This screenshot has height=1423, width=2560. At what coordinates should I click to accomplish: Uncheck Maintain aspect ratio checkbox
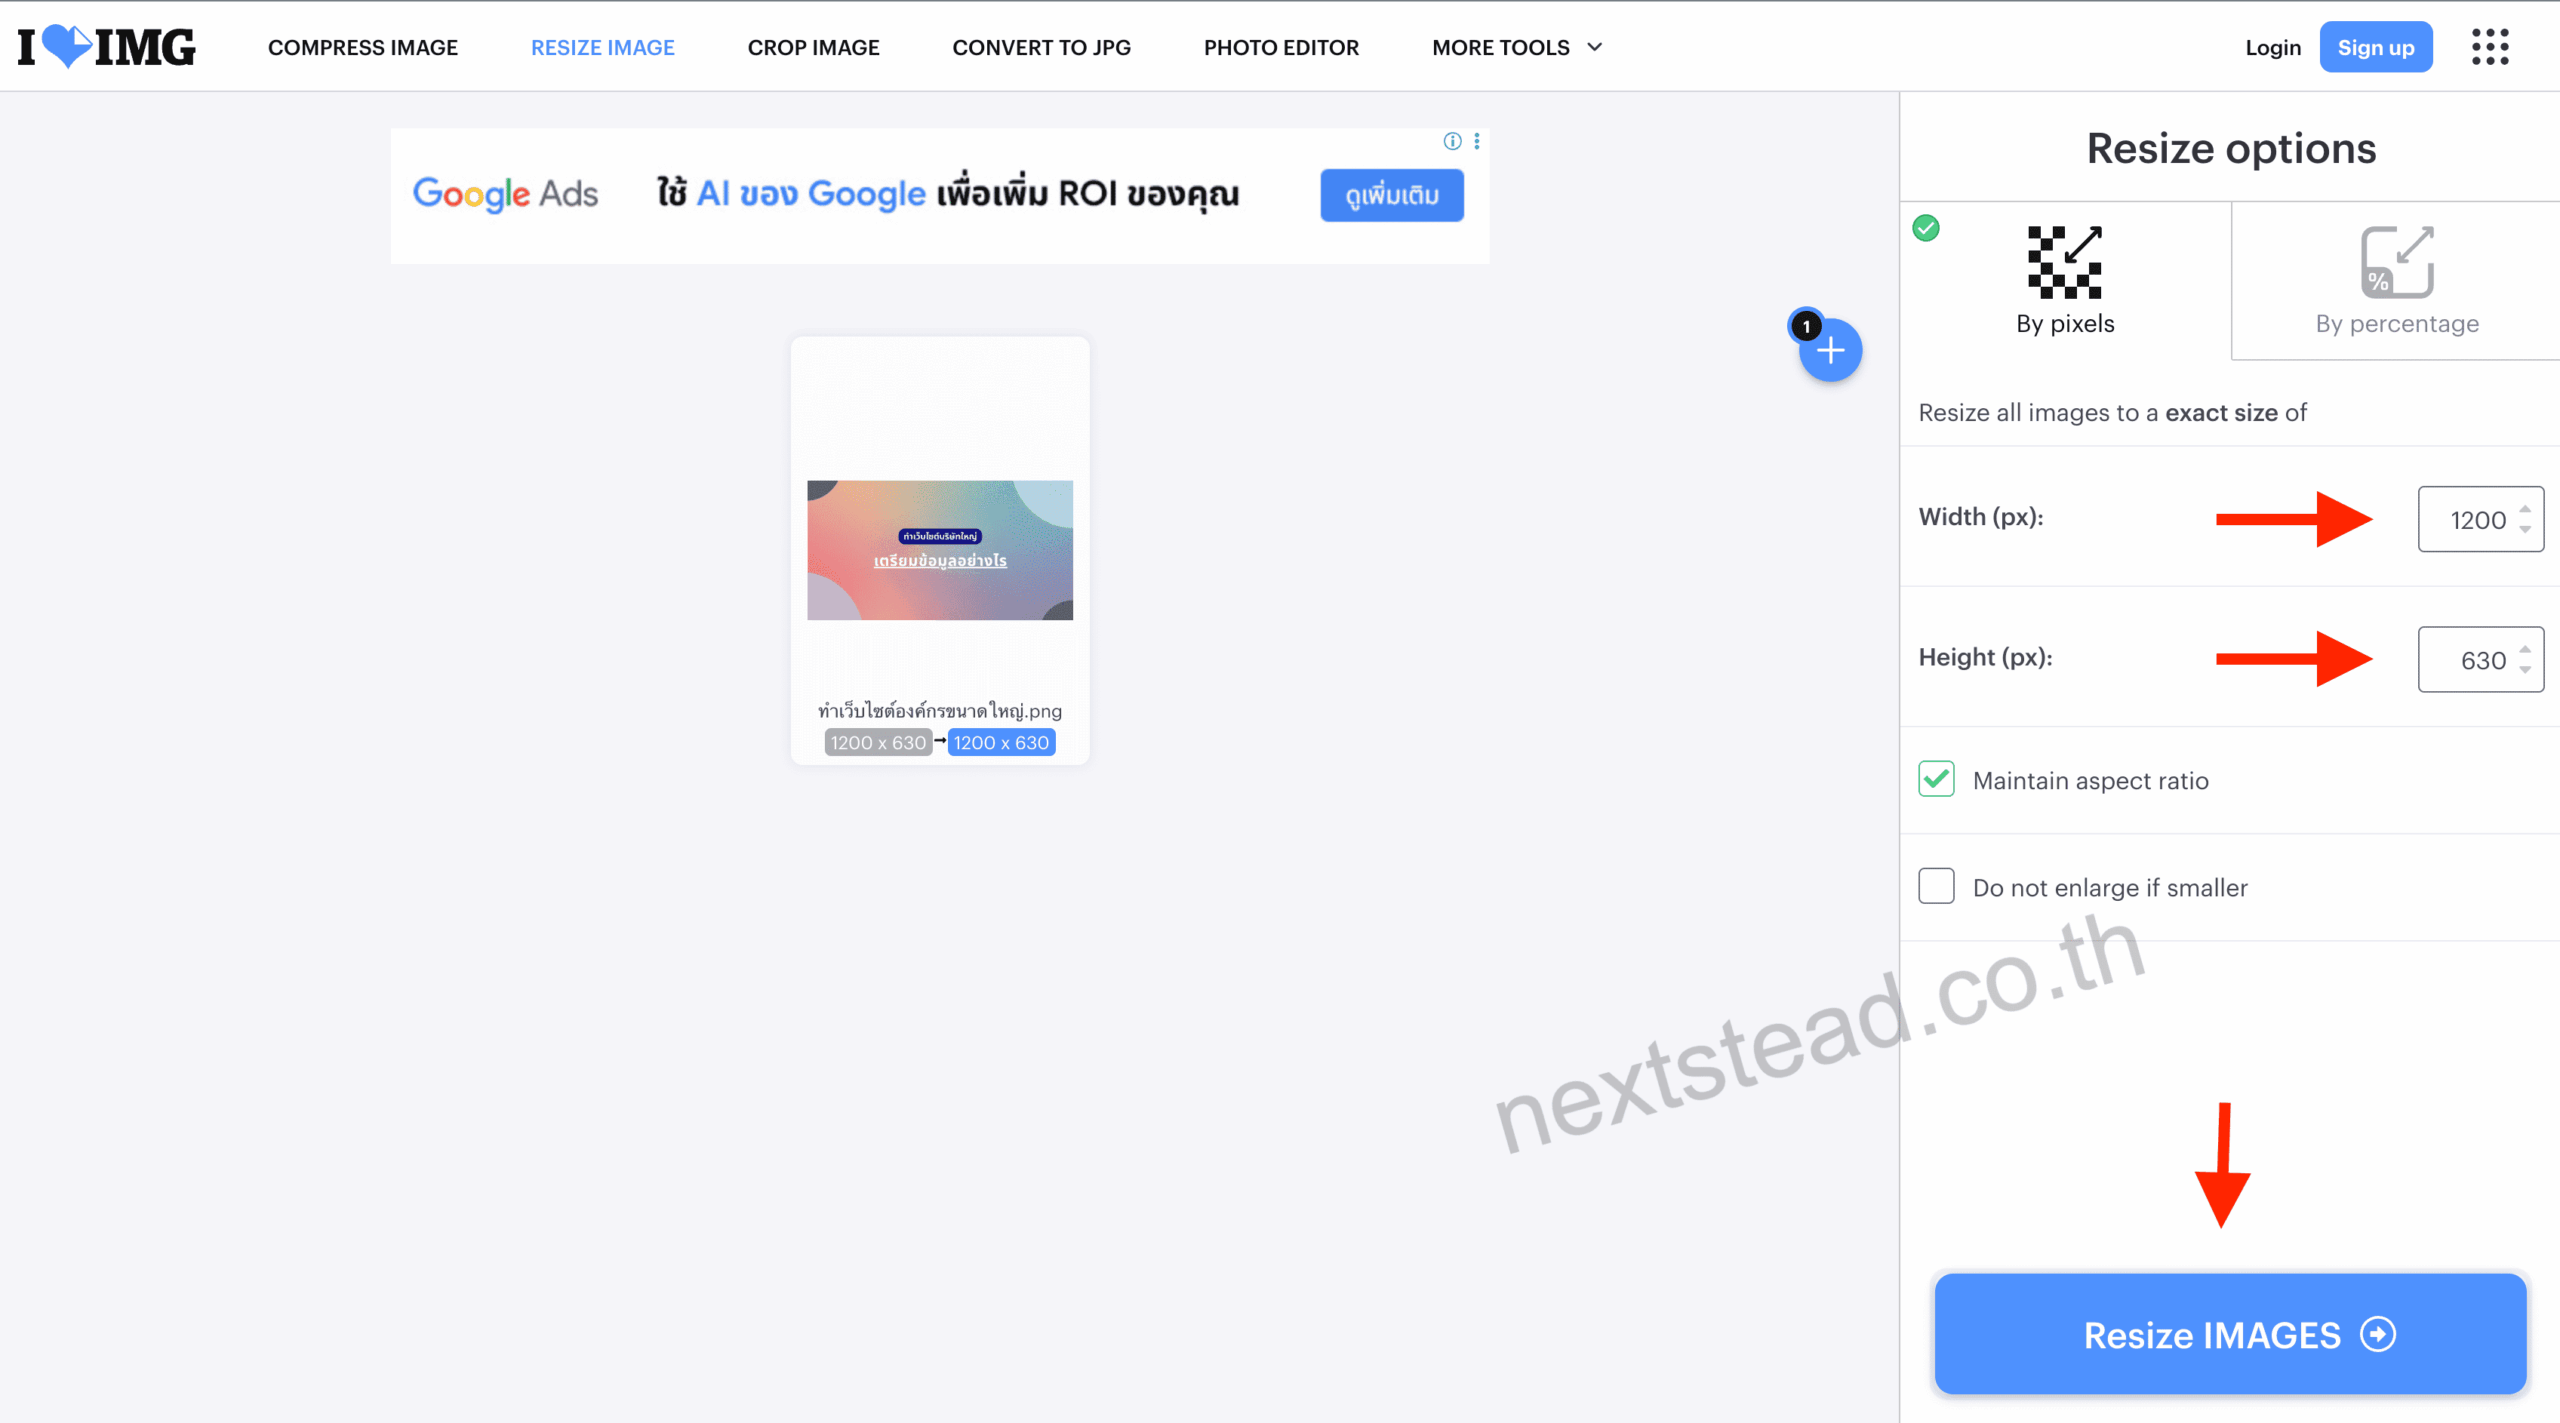click(1936, 779)
